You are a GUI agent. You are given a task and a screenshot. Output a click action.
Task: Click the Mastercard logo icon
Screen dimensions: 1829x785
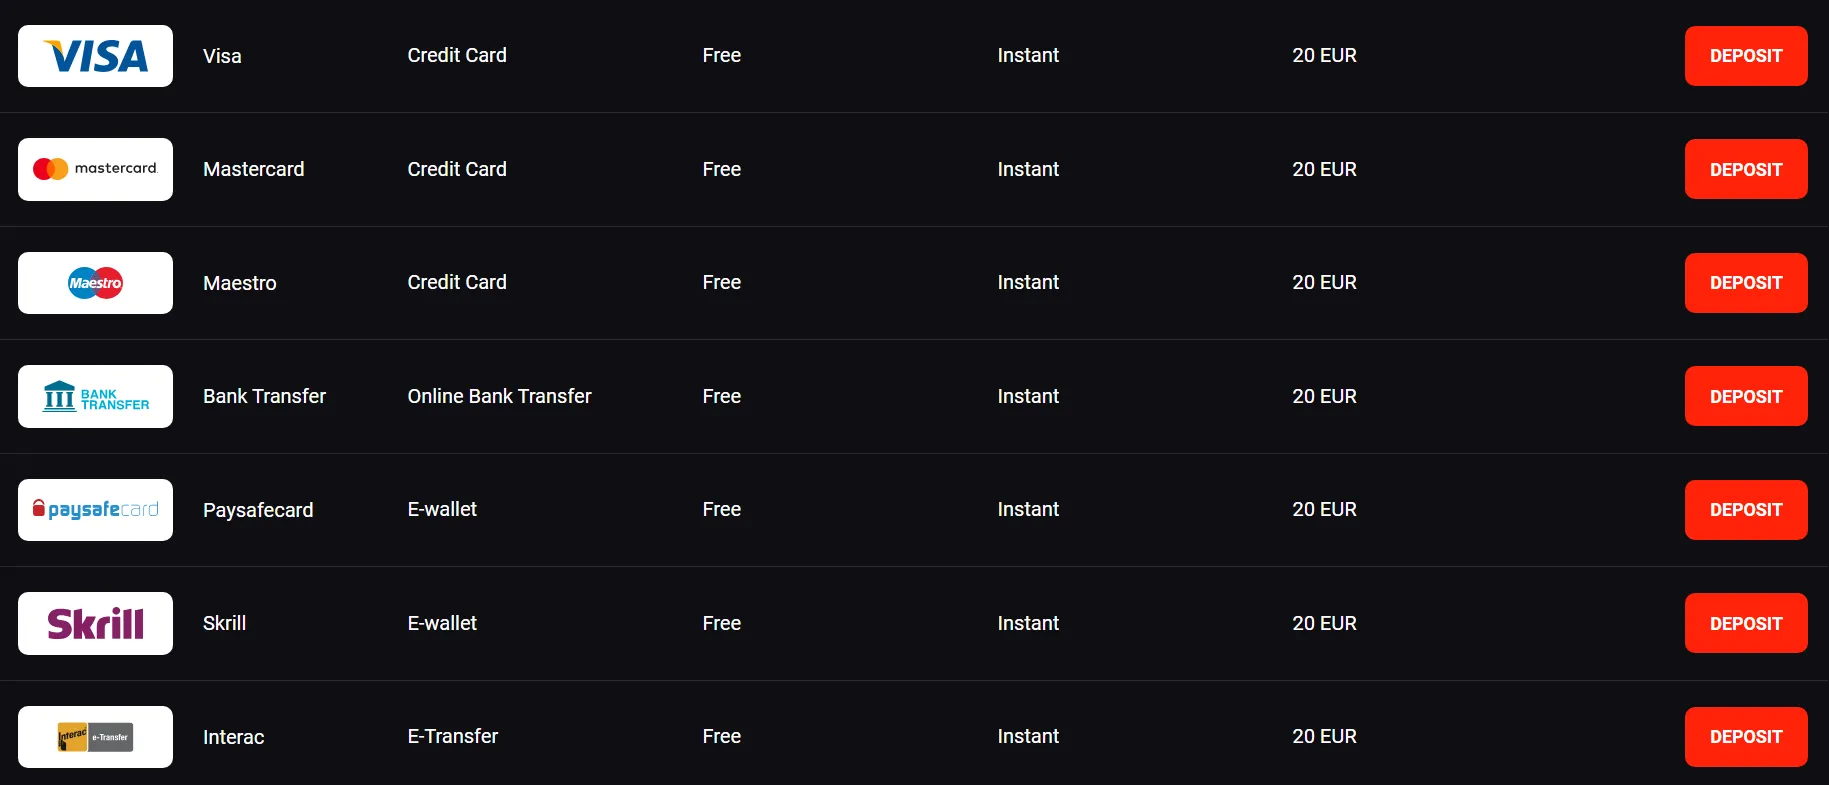95,169
